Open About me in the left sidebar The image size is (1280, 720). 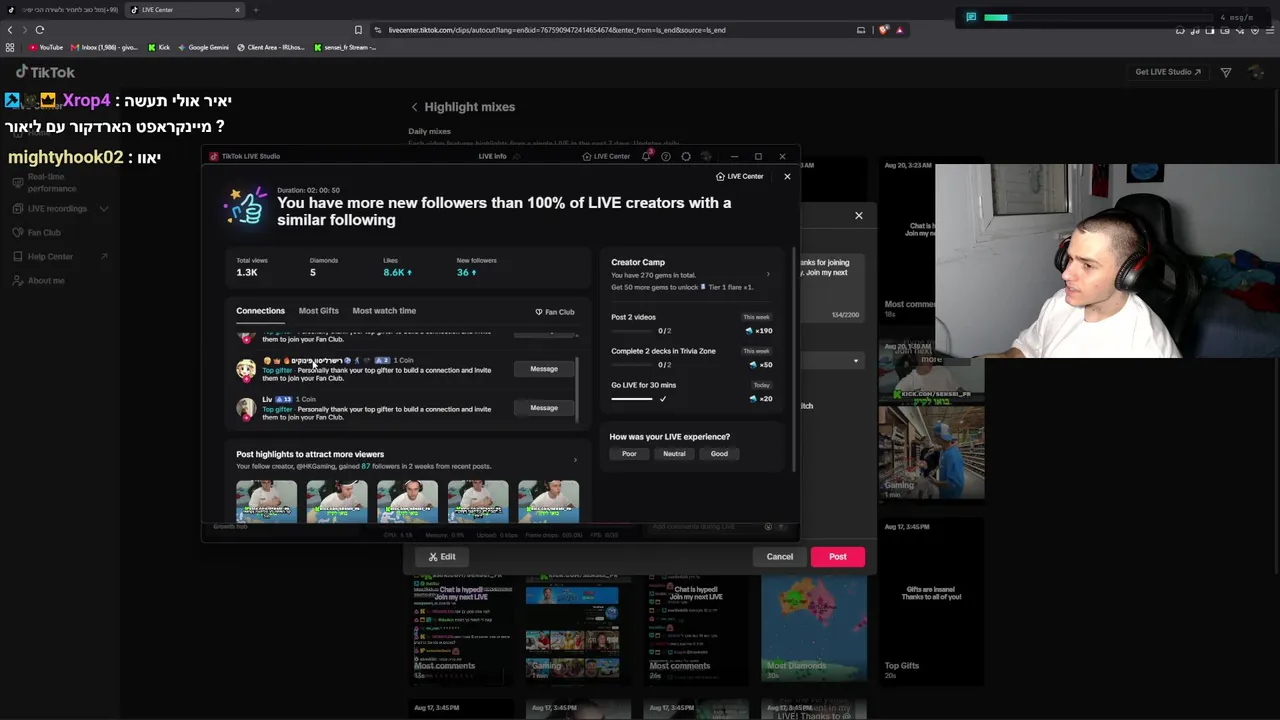pos(46,281)
